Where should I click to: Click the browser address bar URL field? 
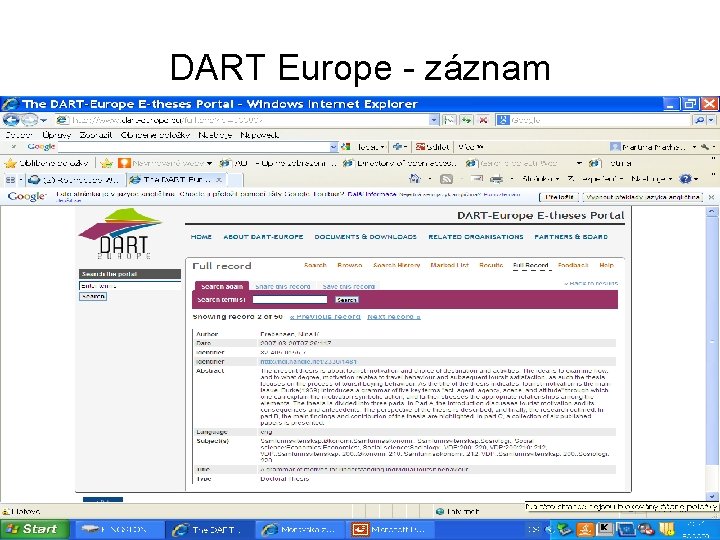point(243,120)
